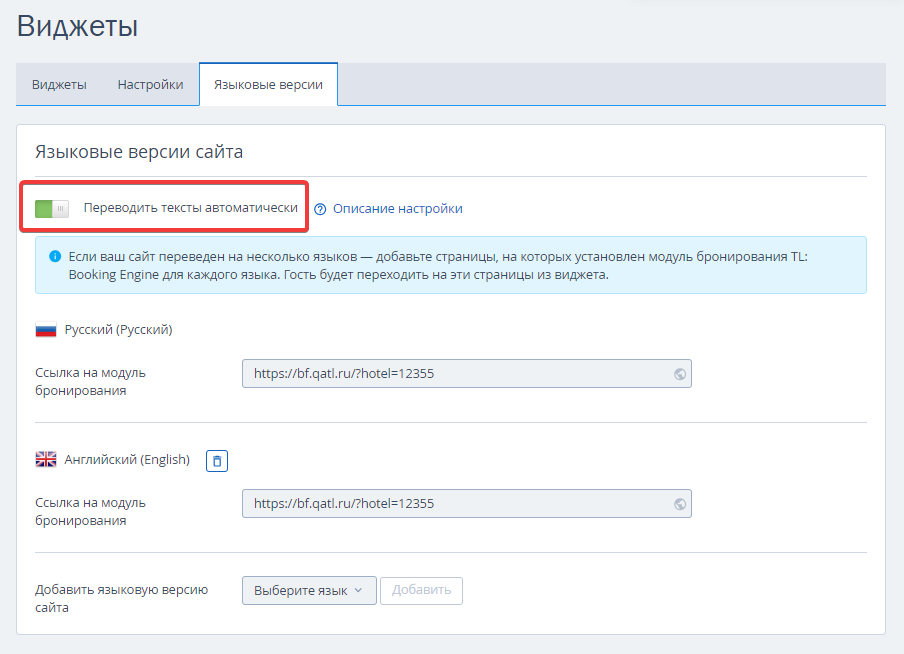Image resolution: width=904 pixels, height=654 pixels.
Task: Click the UK flag icon
Action: tap(46, 460)
